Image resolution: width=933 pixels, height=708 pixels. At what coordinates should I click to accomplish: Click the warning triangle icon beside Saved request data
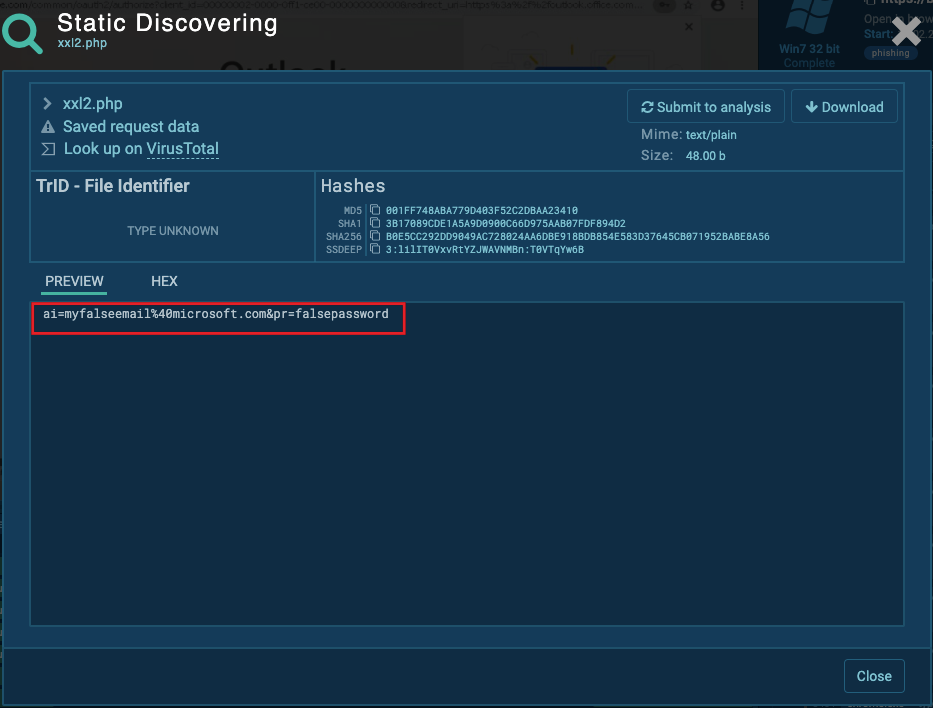click(x=48, y=127)
